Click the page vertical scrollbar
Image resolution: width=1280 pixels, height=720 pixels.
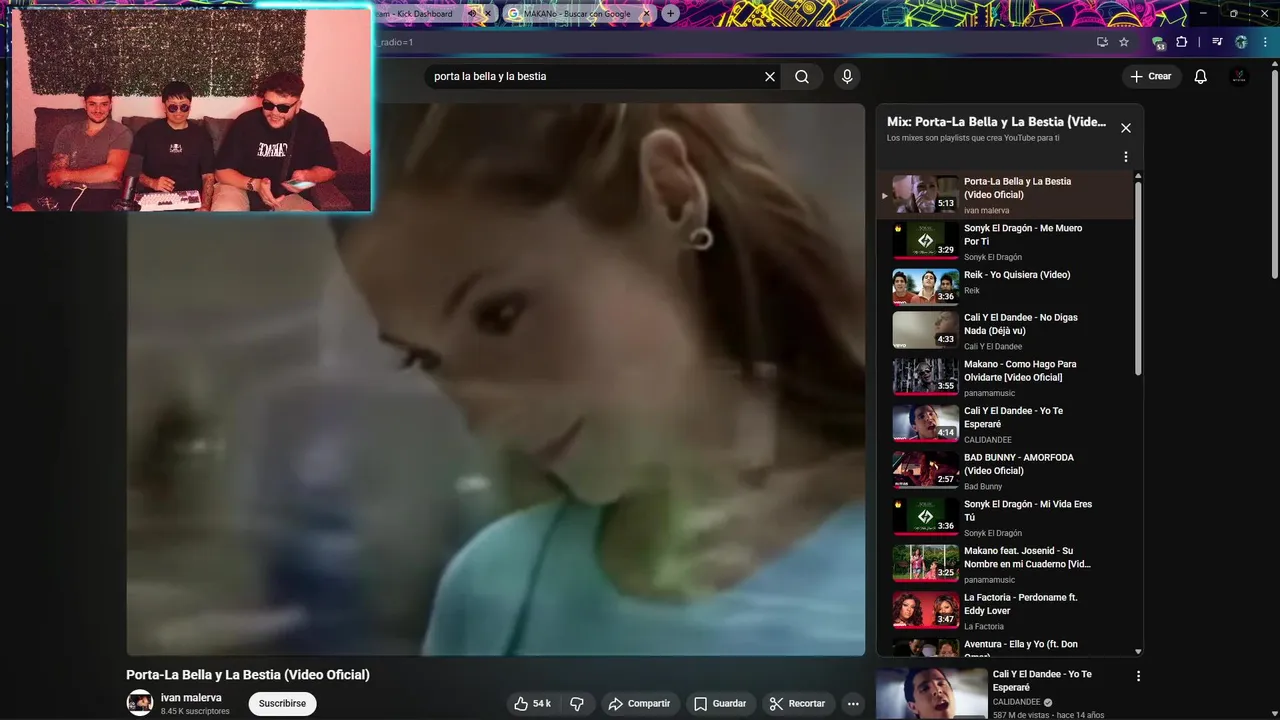(1273, 175)
